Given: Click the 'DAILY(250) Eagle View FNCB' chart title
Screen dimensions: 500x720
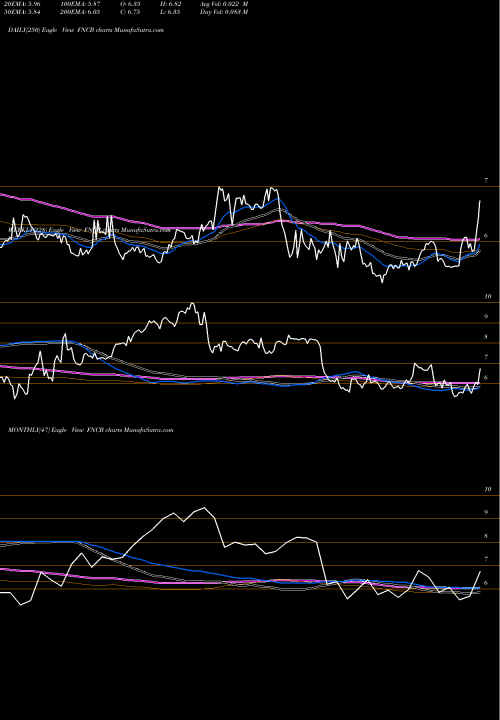Looking at the screenshot, I should pyautogui.click(x=86, y=30).
